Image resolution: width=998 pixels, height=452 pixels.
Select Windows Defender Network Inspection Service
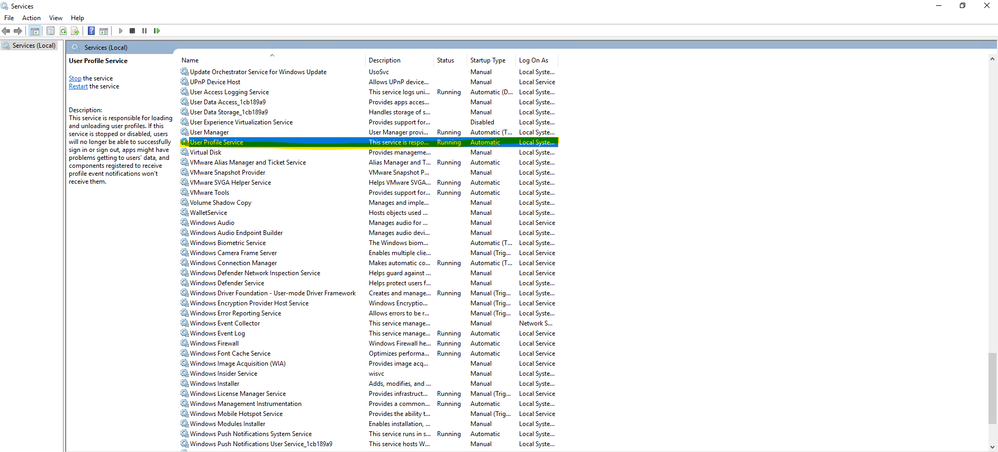(369, 273)
